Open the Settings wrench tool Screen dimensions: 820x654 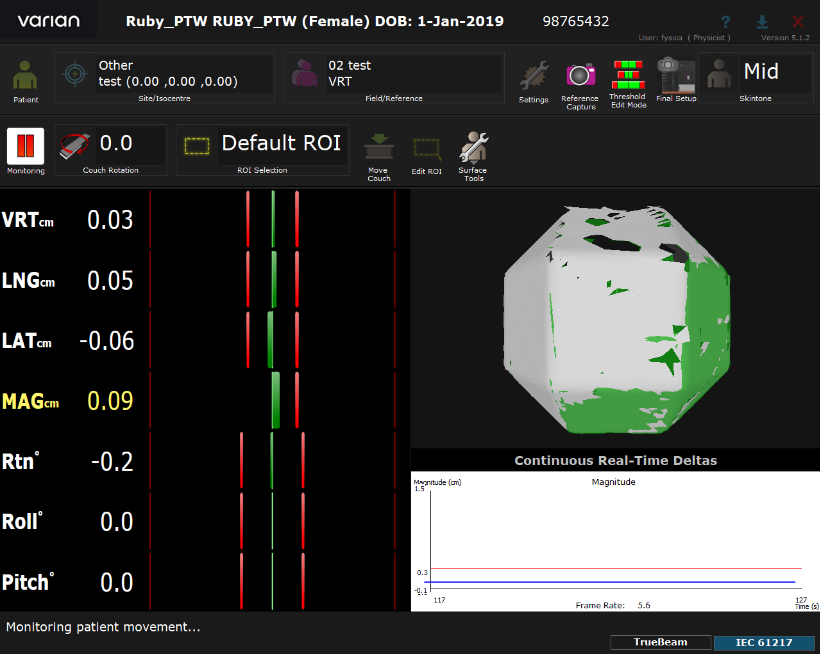point(533,78)
